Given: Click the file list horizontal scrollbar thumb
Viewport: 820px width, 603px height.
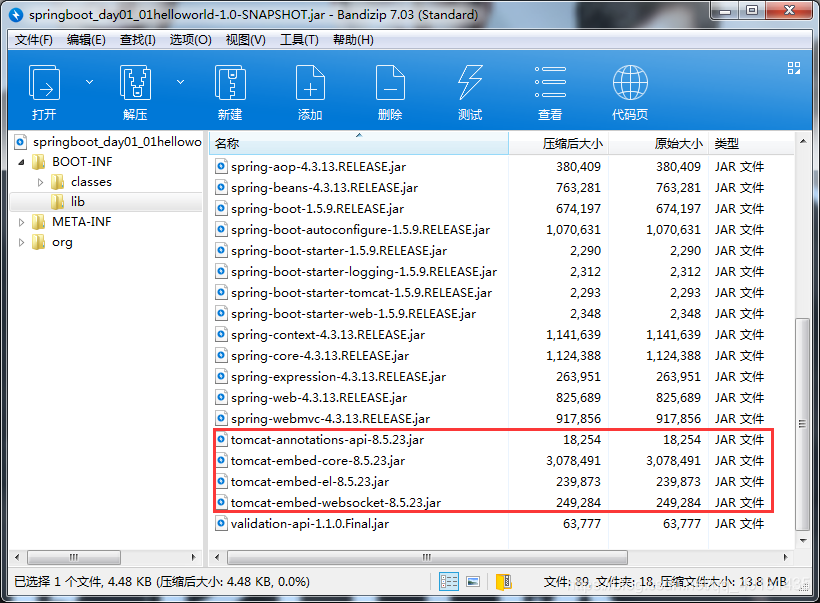Looking at the screenshot, I should pyautogui.click(x=427, y=558).
